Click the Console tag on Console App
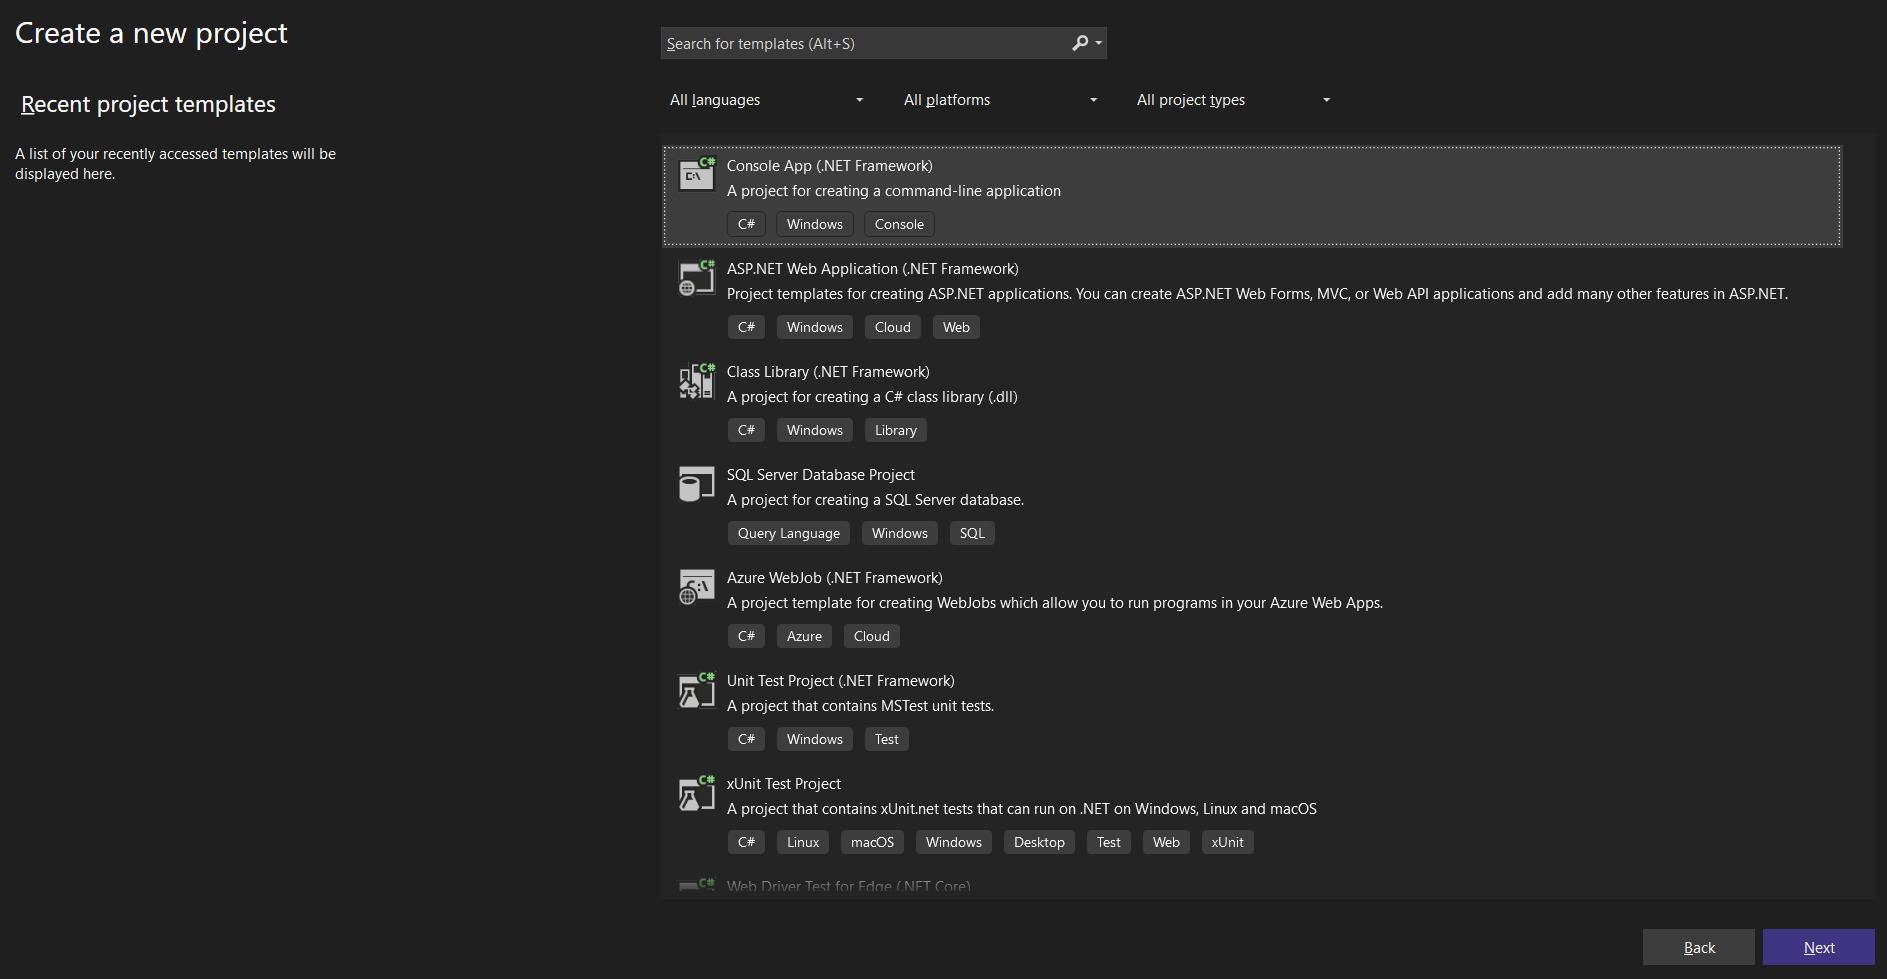This screenshot has height=979, width=1887. click(899, 224)
